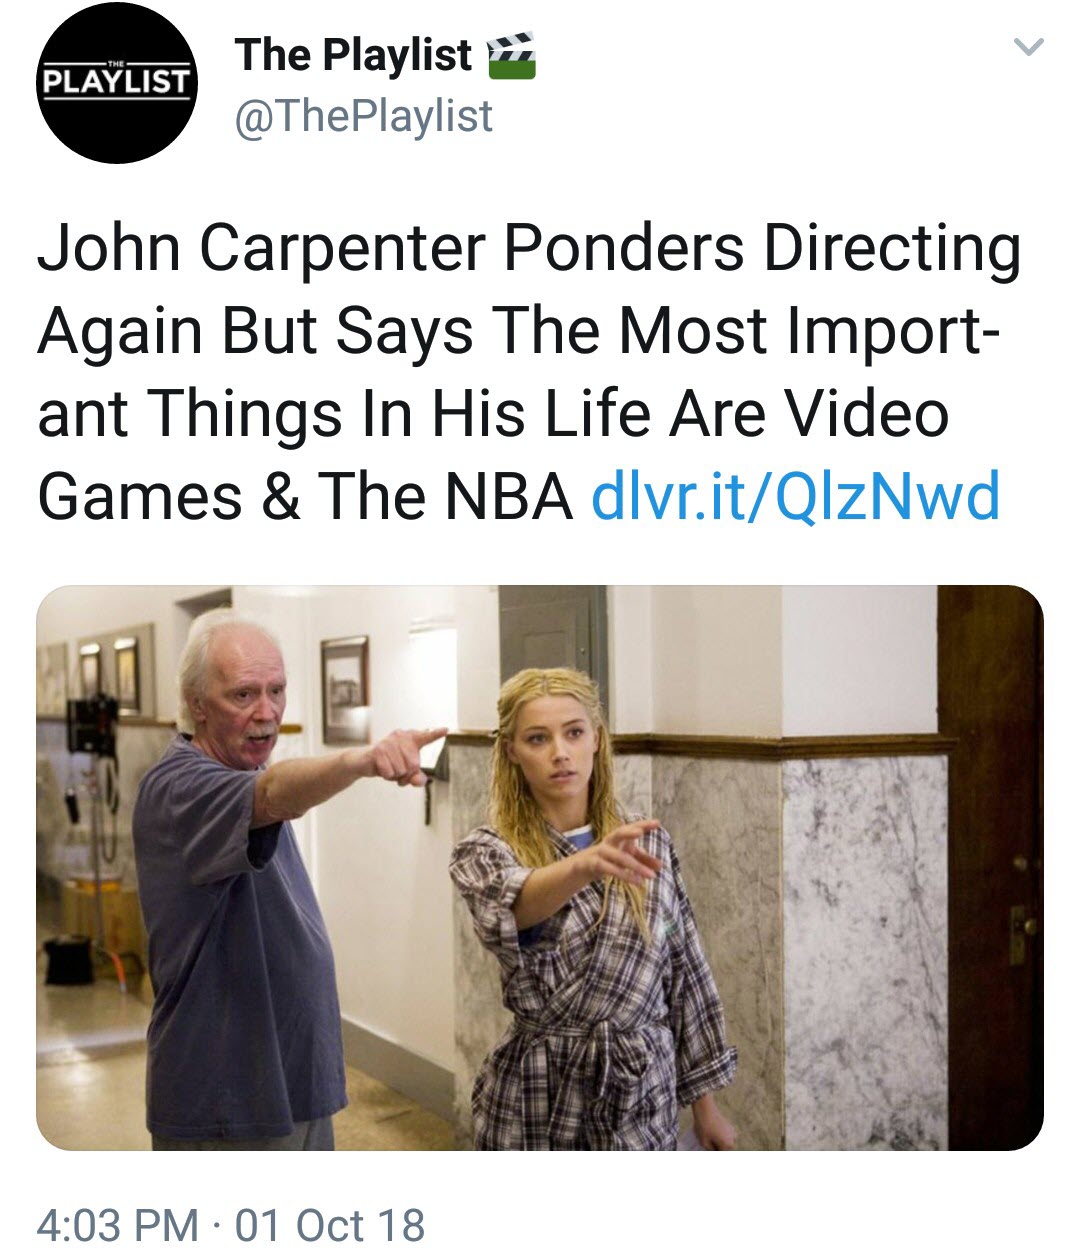
Task: Click the framed picture on the hallway wall
Action: click(344, 675)
